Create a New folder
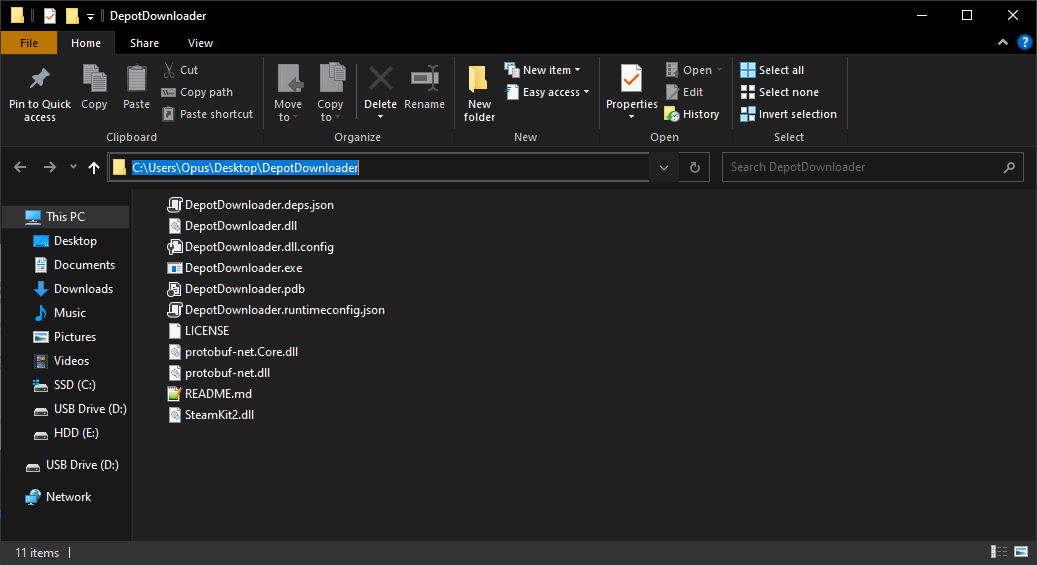The width and height of the screenshot is (1037, 565). click(x=479, y=93)
